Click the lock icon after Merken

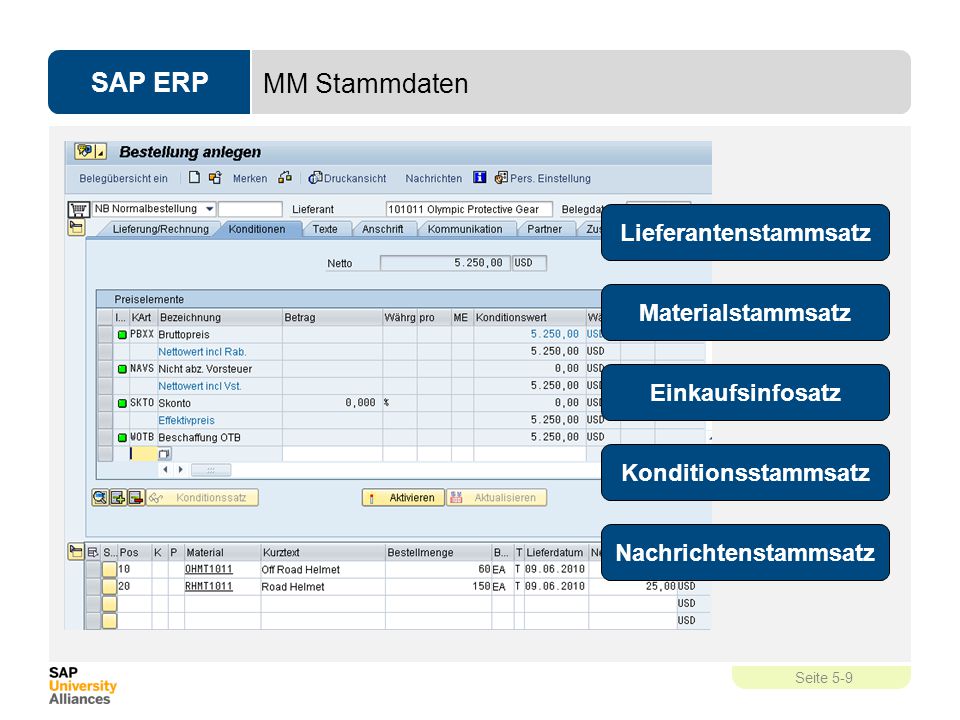pos(285,178)
